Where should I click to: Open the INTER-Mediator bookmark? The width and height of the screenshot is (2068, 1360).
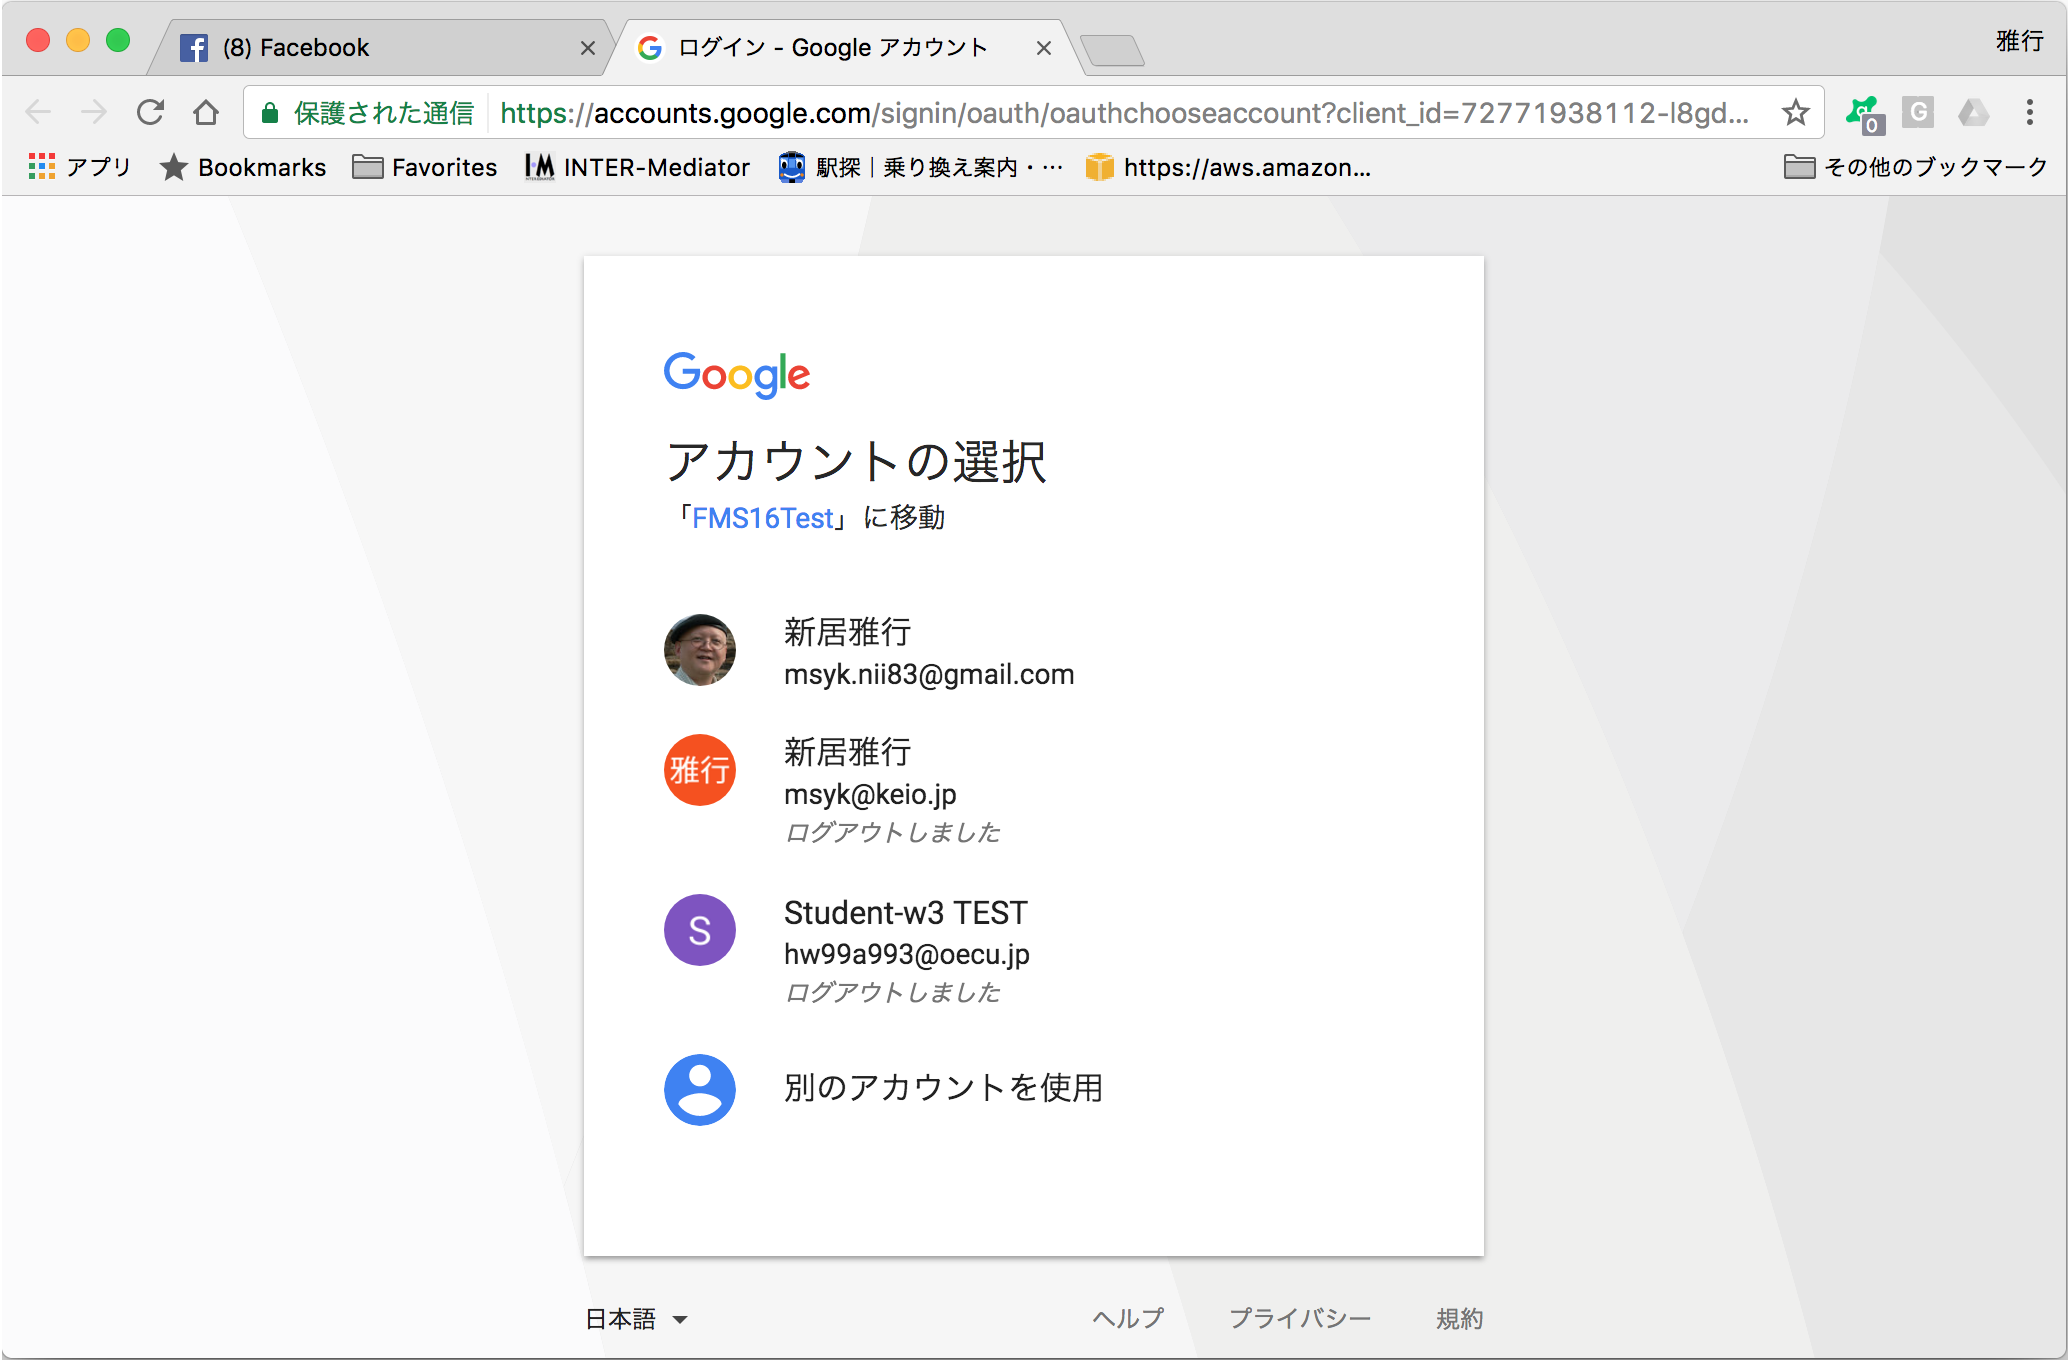coord(637,167)
